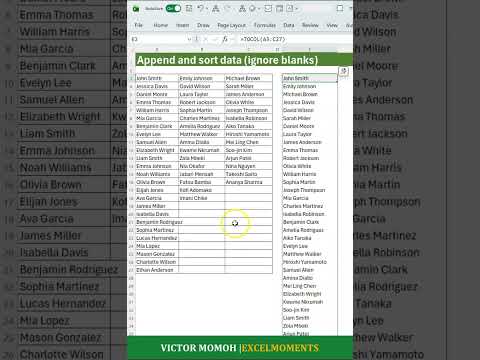This screenshot has height=360, width=480.
Task: Select 'Kofi Adomako' cell in the table
Action: click(x=201, y=190)
